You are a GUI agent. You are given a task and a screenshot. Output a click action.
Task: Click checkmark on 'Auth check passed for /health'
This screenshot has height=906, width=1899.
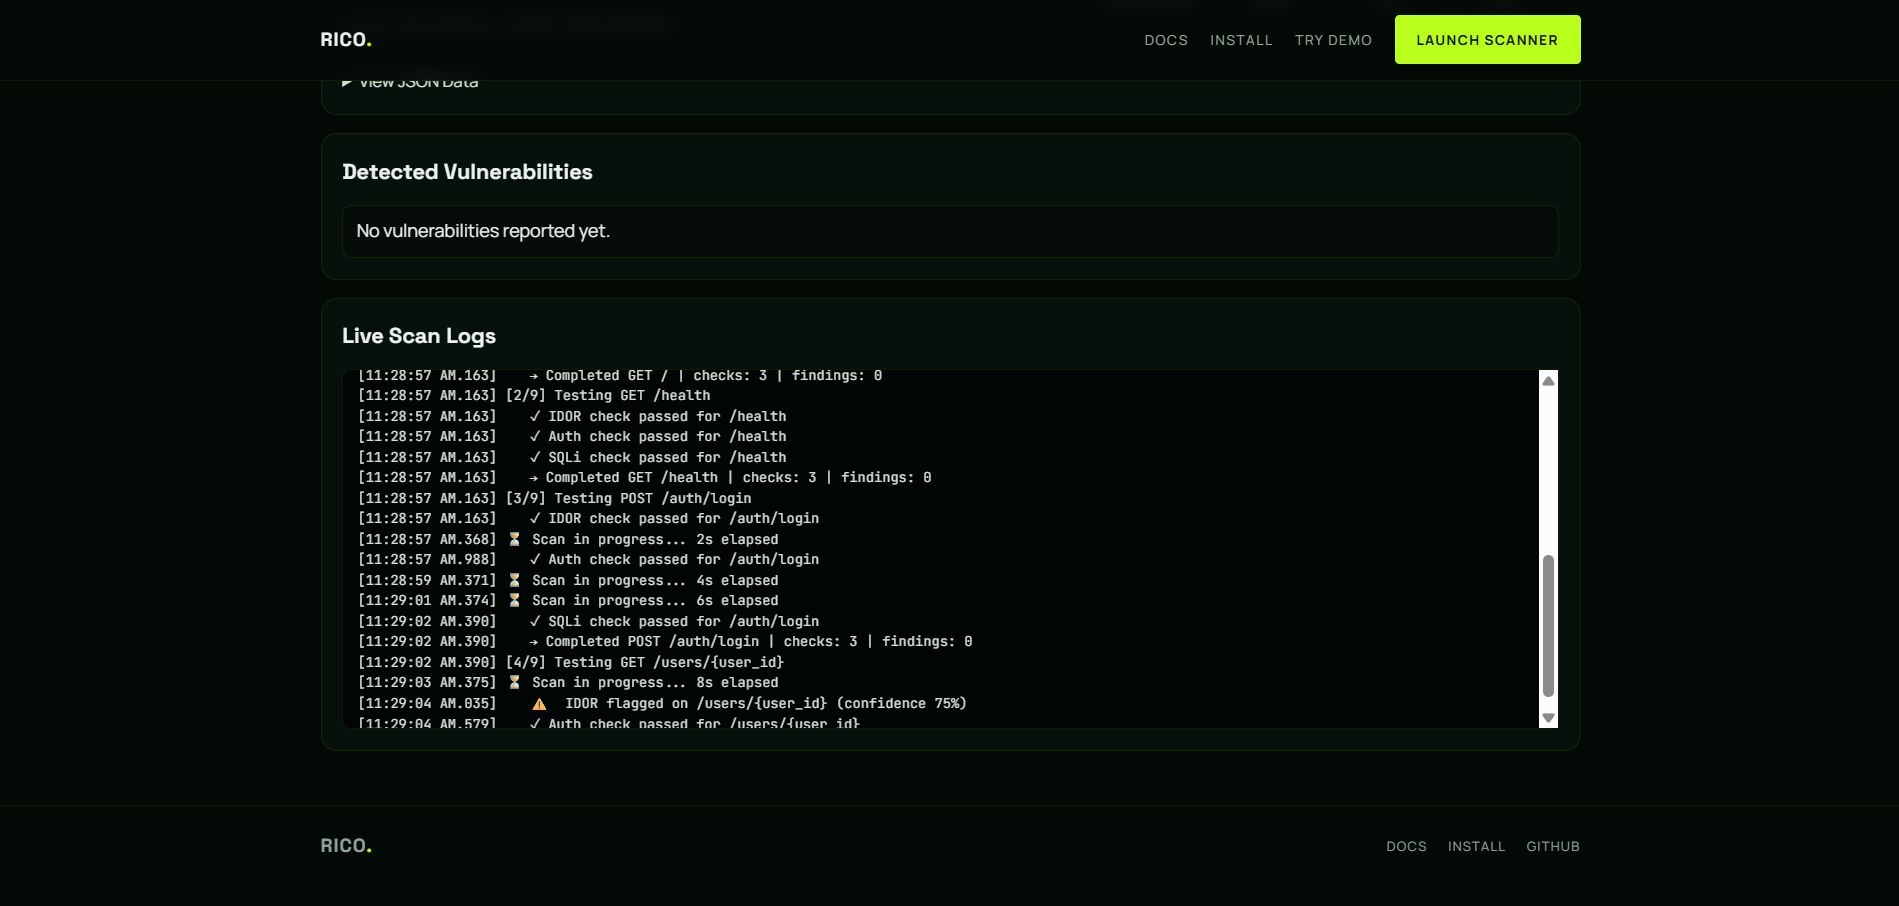pyautogui.click(x=535, y=436)
